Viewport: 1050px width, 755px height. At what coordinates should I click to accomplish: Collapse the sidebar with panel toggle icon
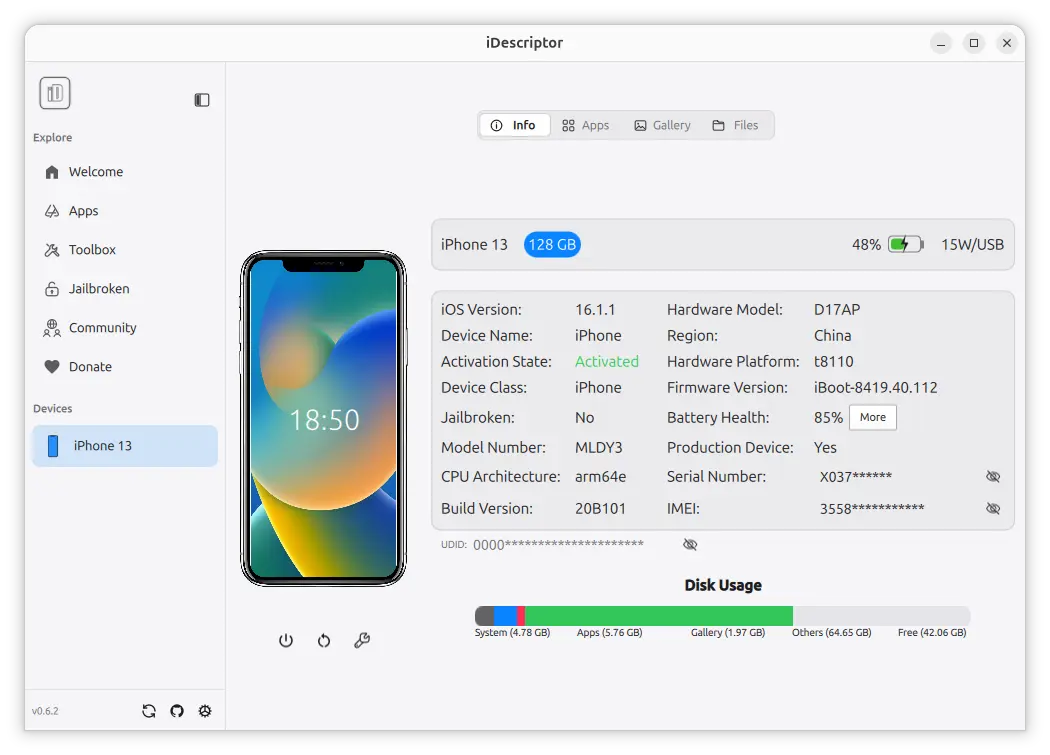(202, 100)
